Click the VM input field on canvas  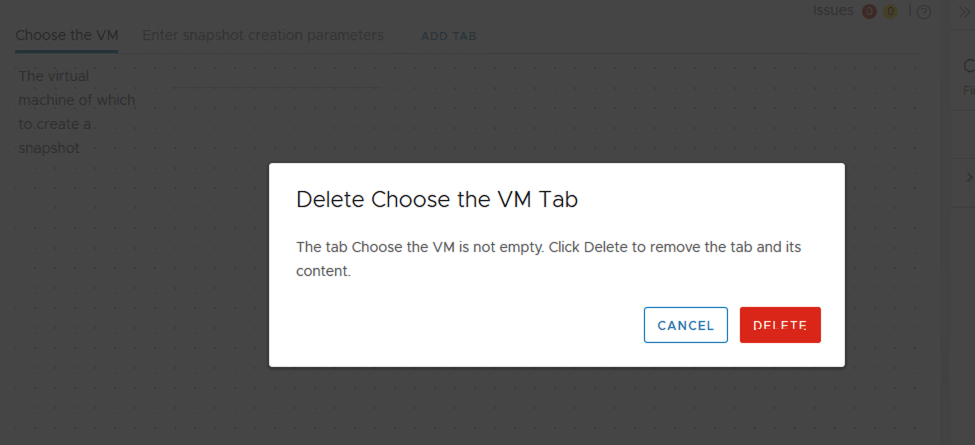[x=275, y=78]
